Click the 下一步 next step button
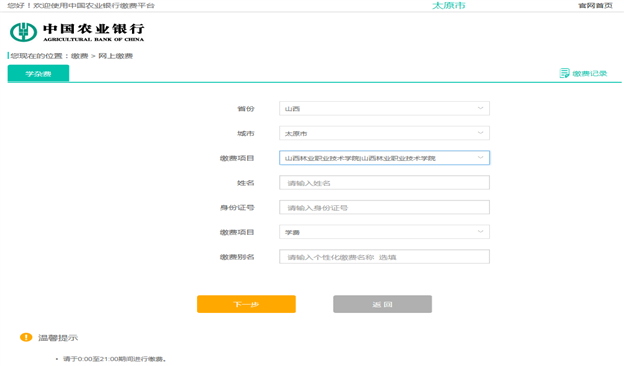 pos(246,304)
